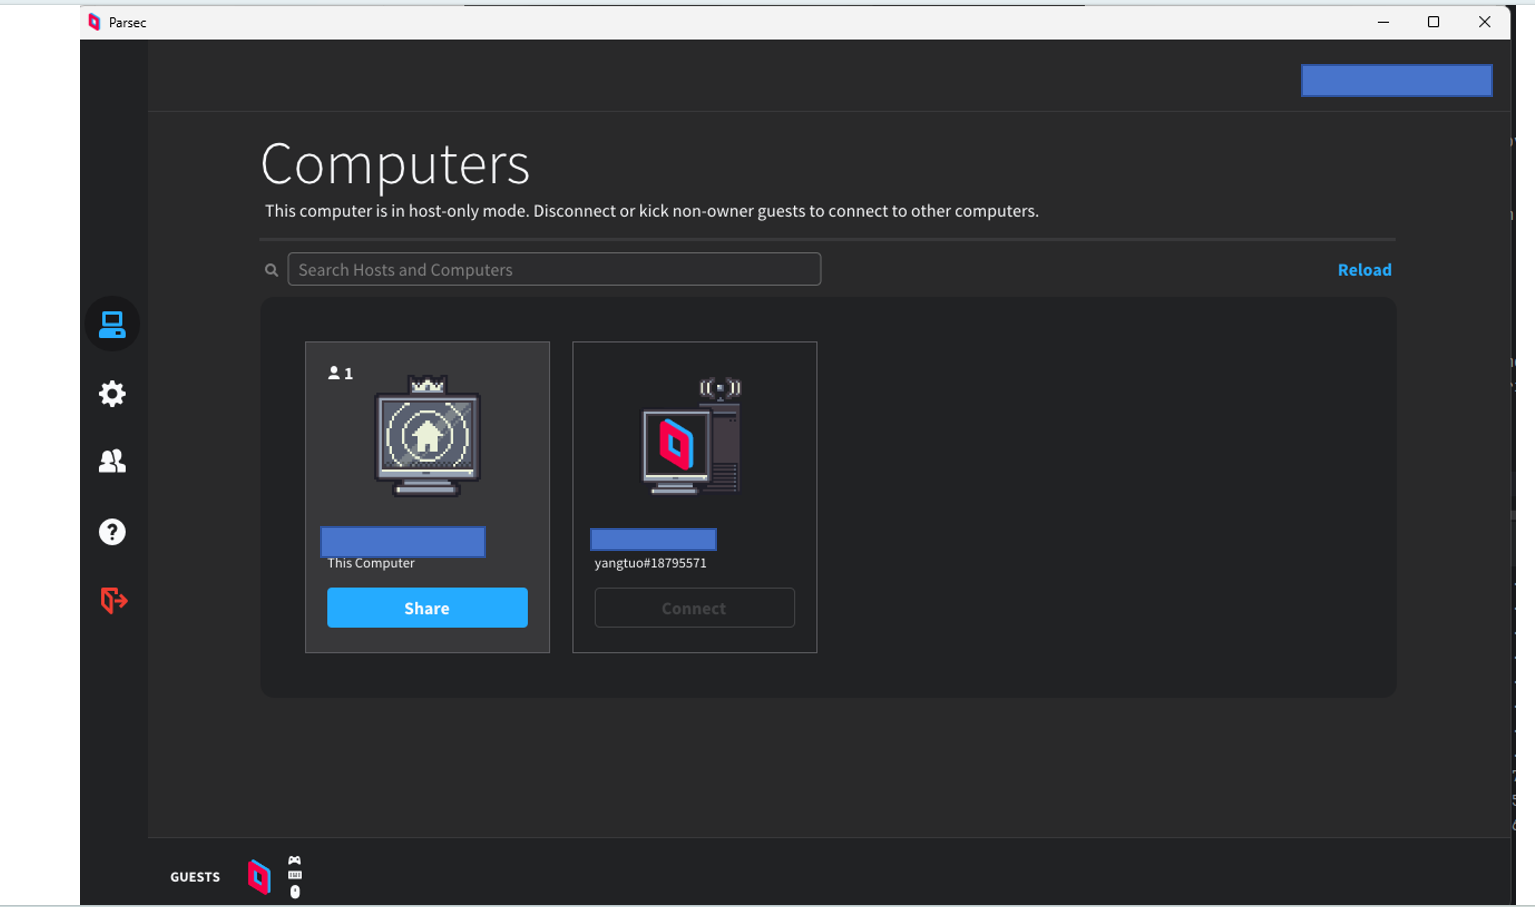Open the Friends icon in sidebar

[112, 461]
